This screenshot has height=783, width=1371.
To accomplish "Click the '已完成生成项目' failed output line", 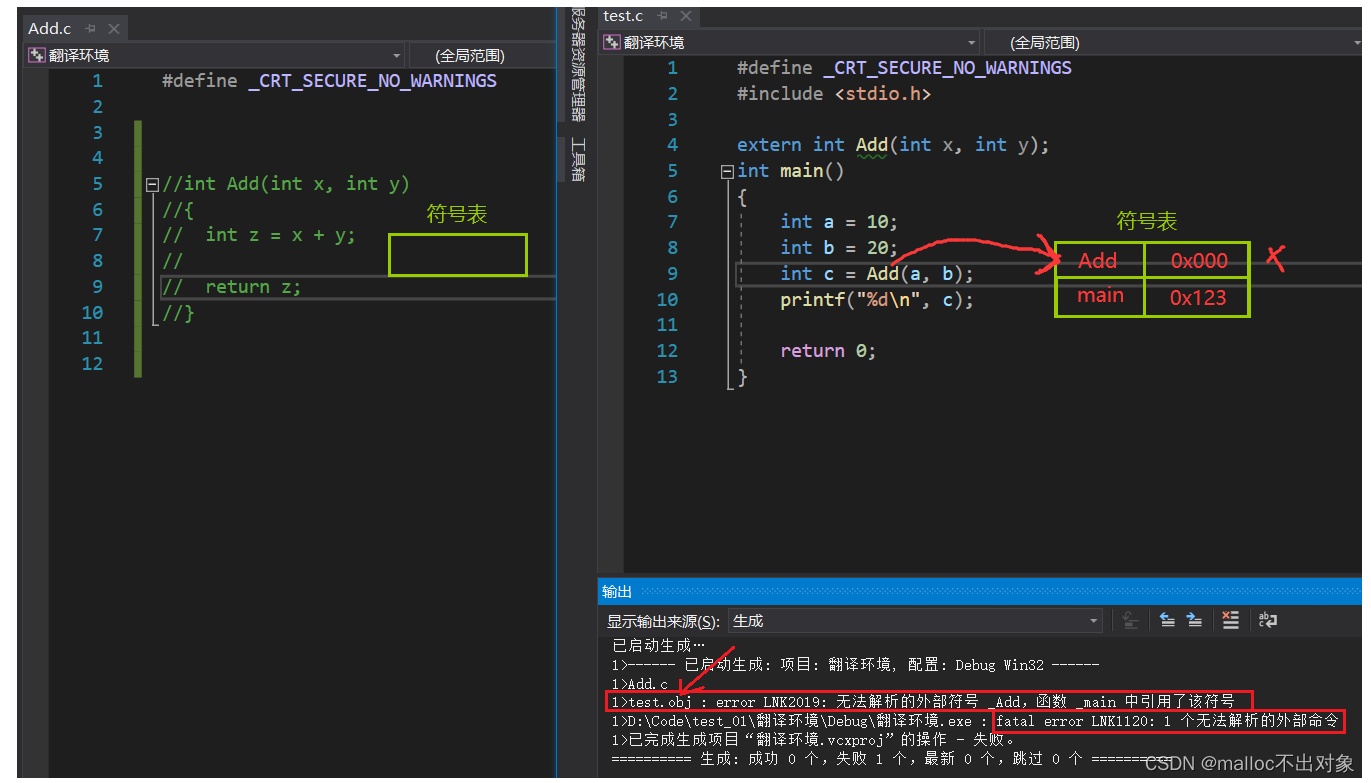I will point(814,740).
